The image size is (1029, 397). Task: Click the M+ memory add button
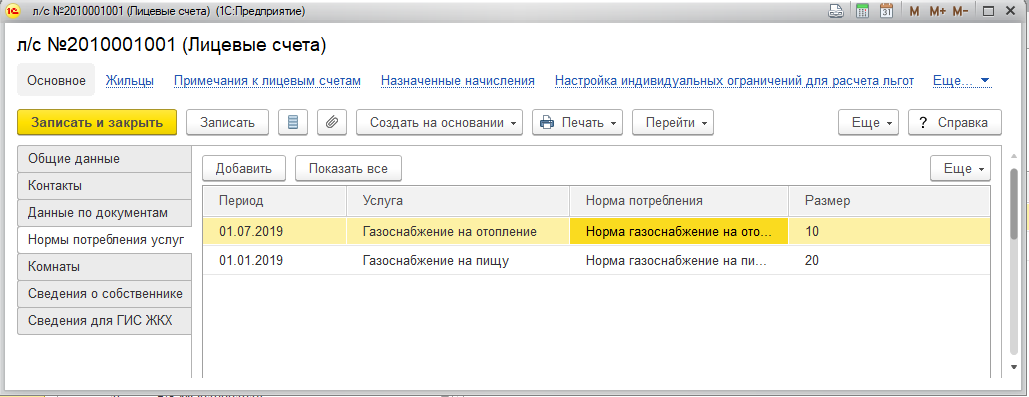938,11
